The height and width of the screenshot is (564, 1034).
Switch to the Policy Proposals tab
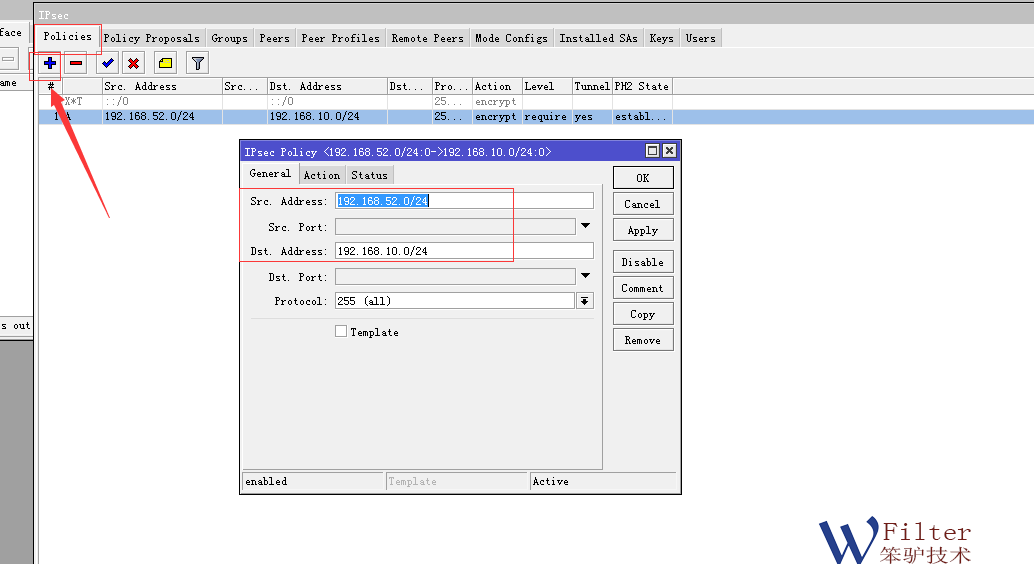pos(151,38)
